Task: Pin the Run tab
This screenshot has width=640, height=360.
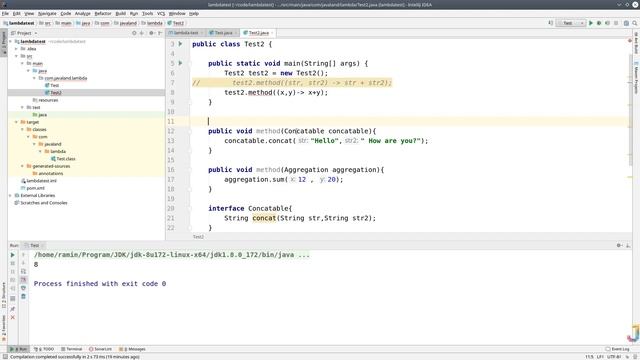Action: [x=13, y=309]
